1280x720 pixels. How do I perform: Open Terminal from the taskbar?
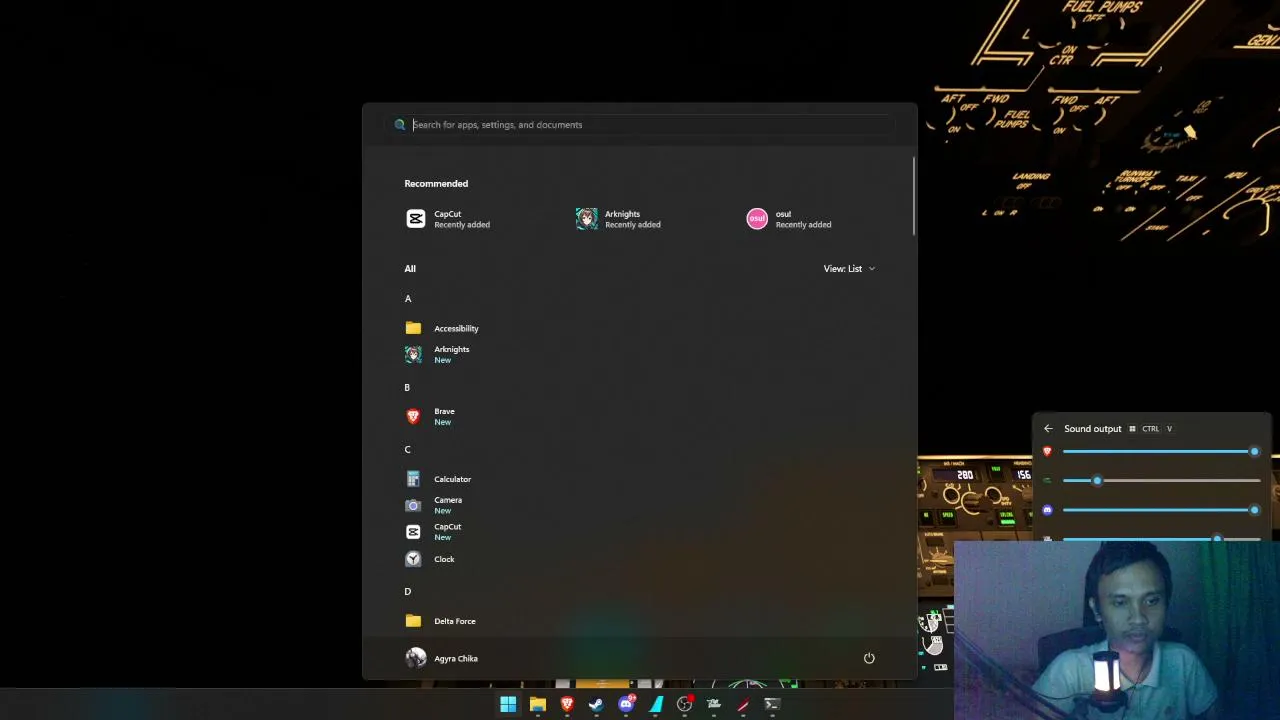(x=772, y=704)
